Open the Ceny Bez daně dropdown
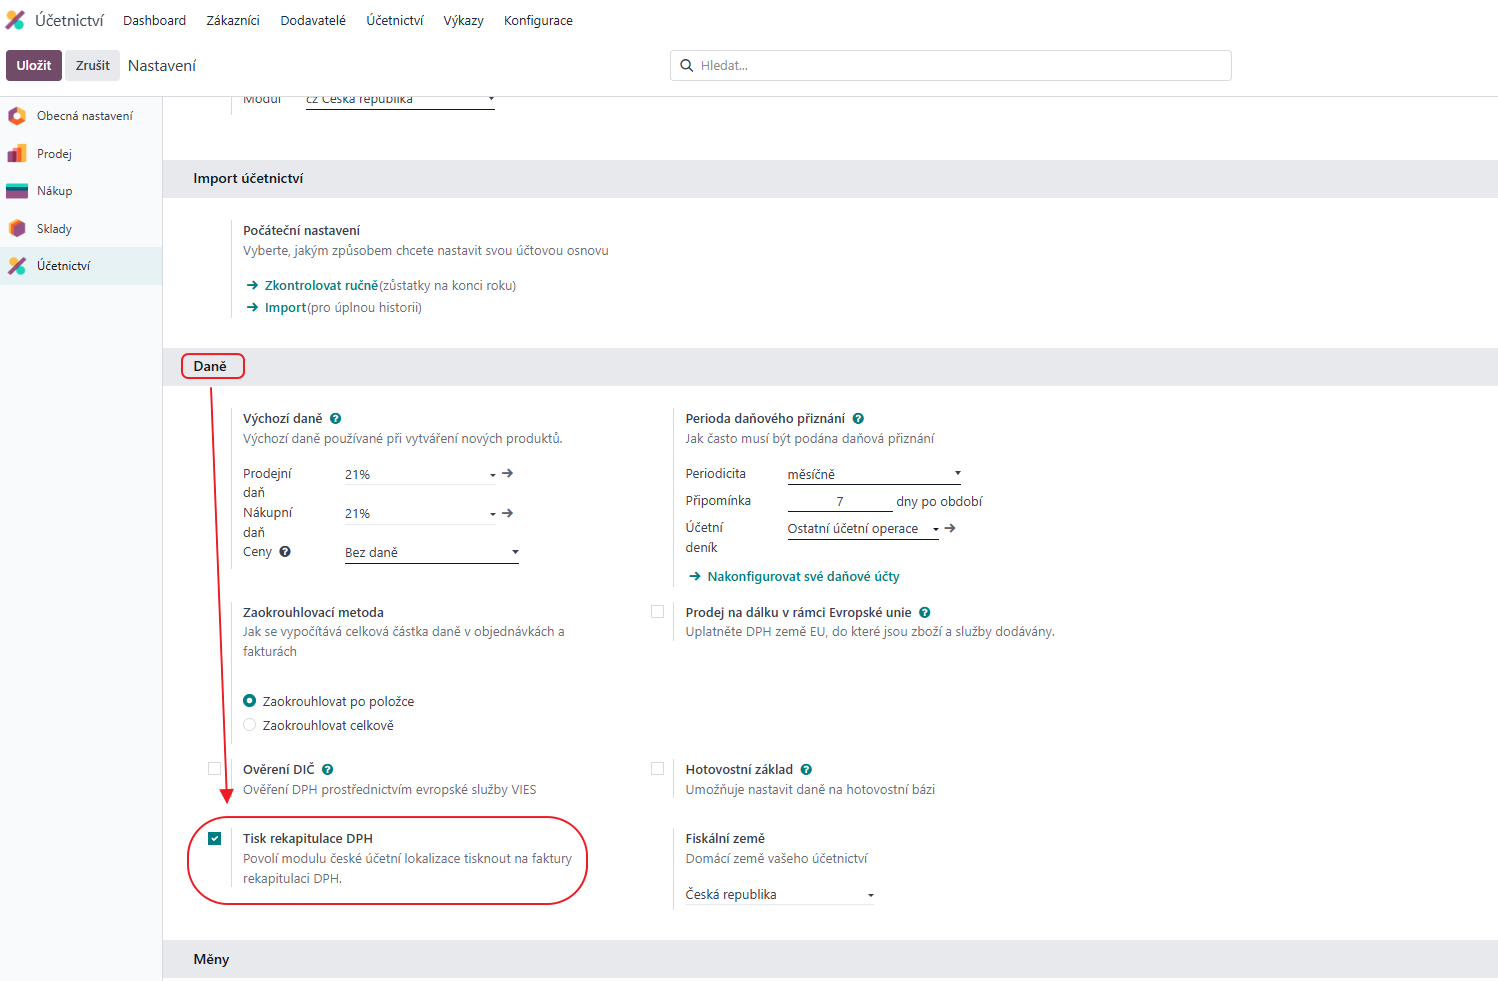Viewport: 1498px width, 981px height. click(x=431, y=552)
